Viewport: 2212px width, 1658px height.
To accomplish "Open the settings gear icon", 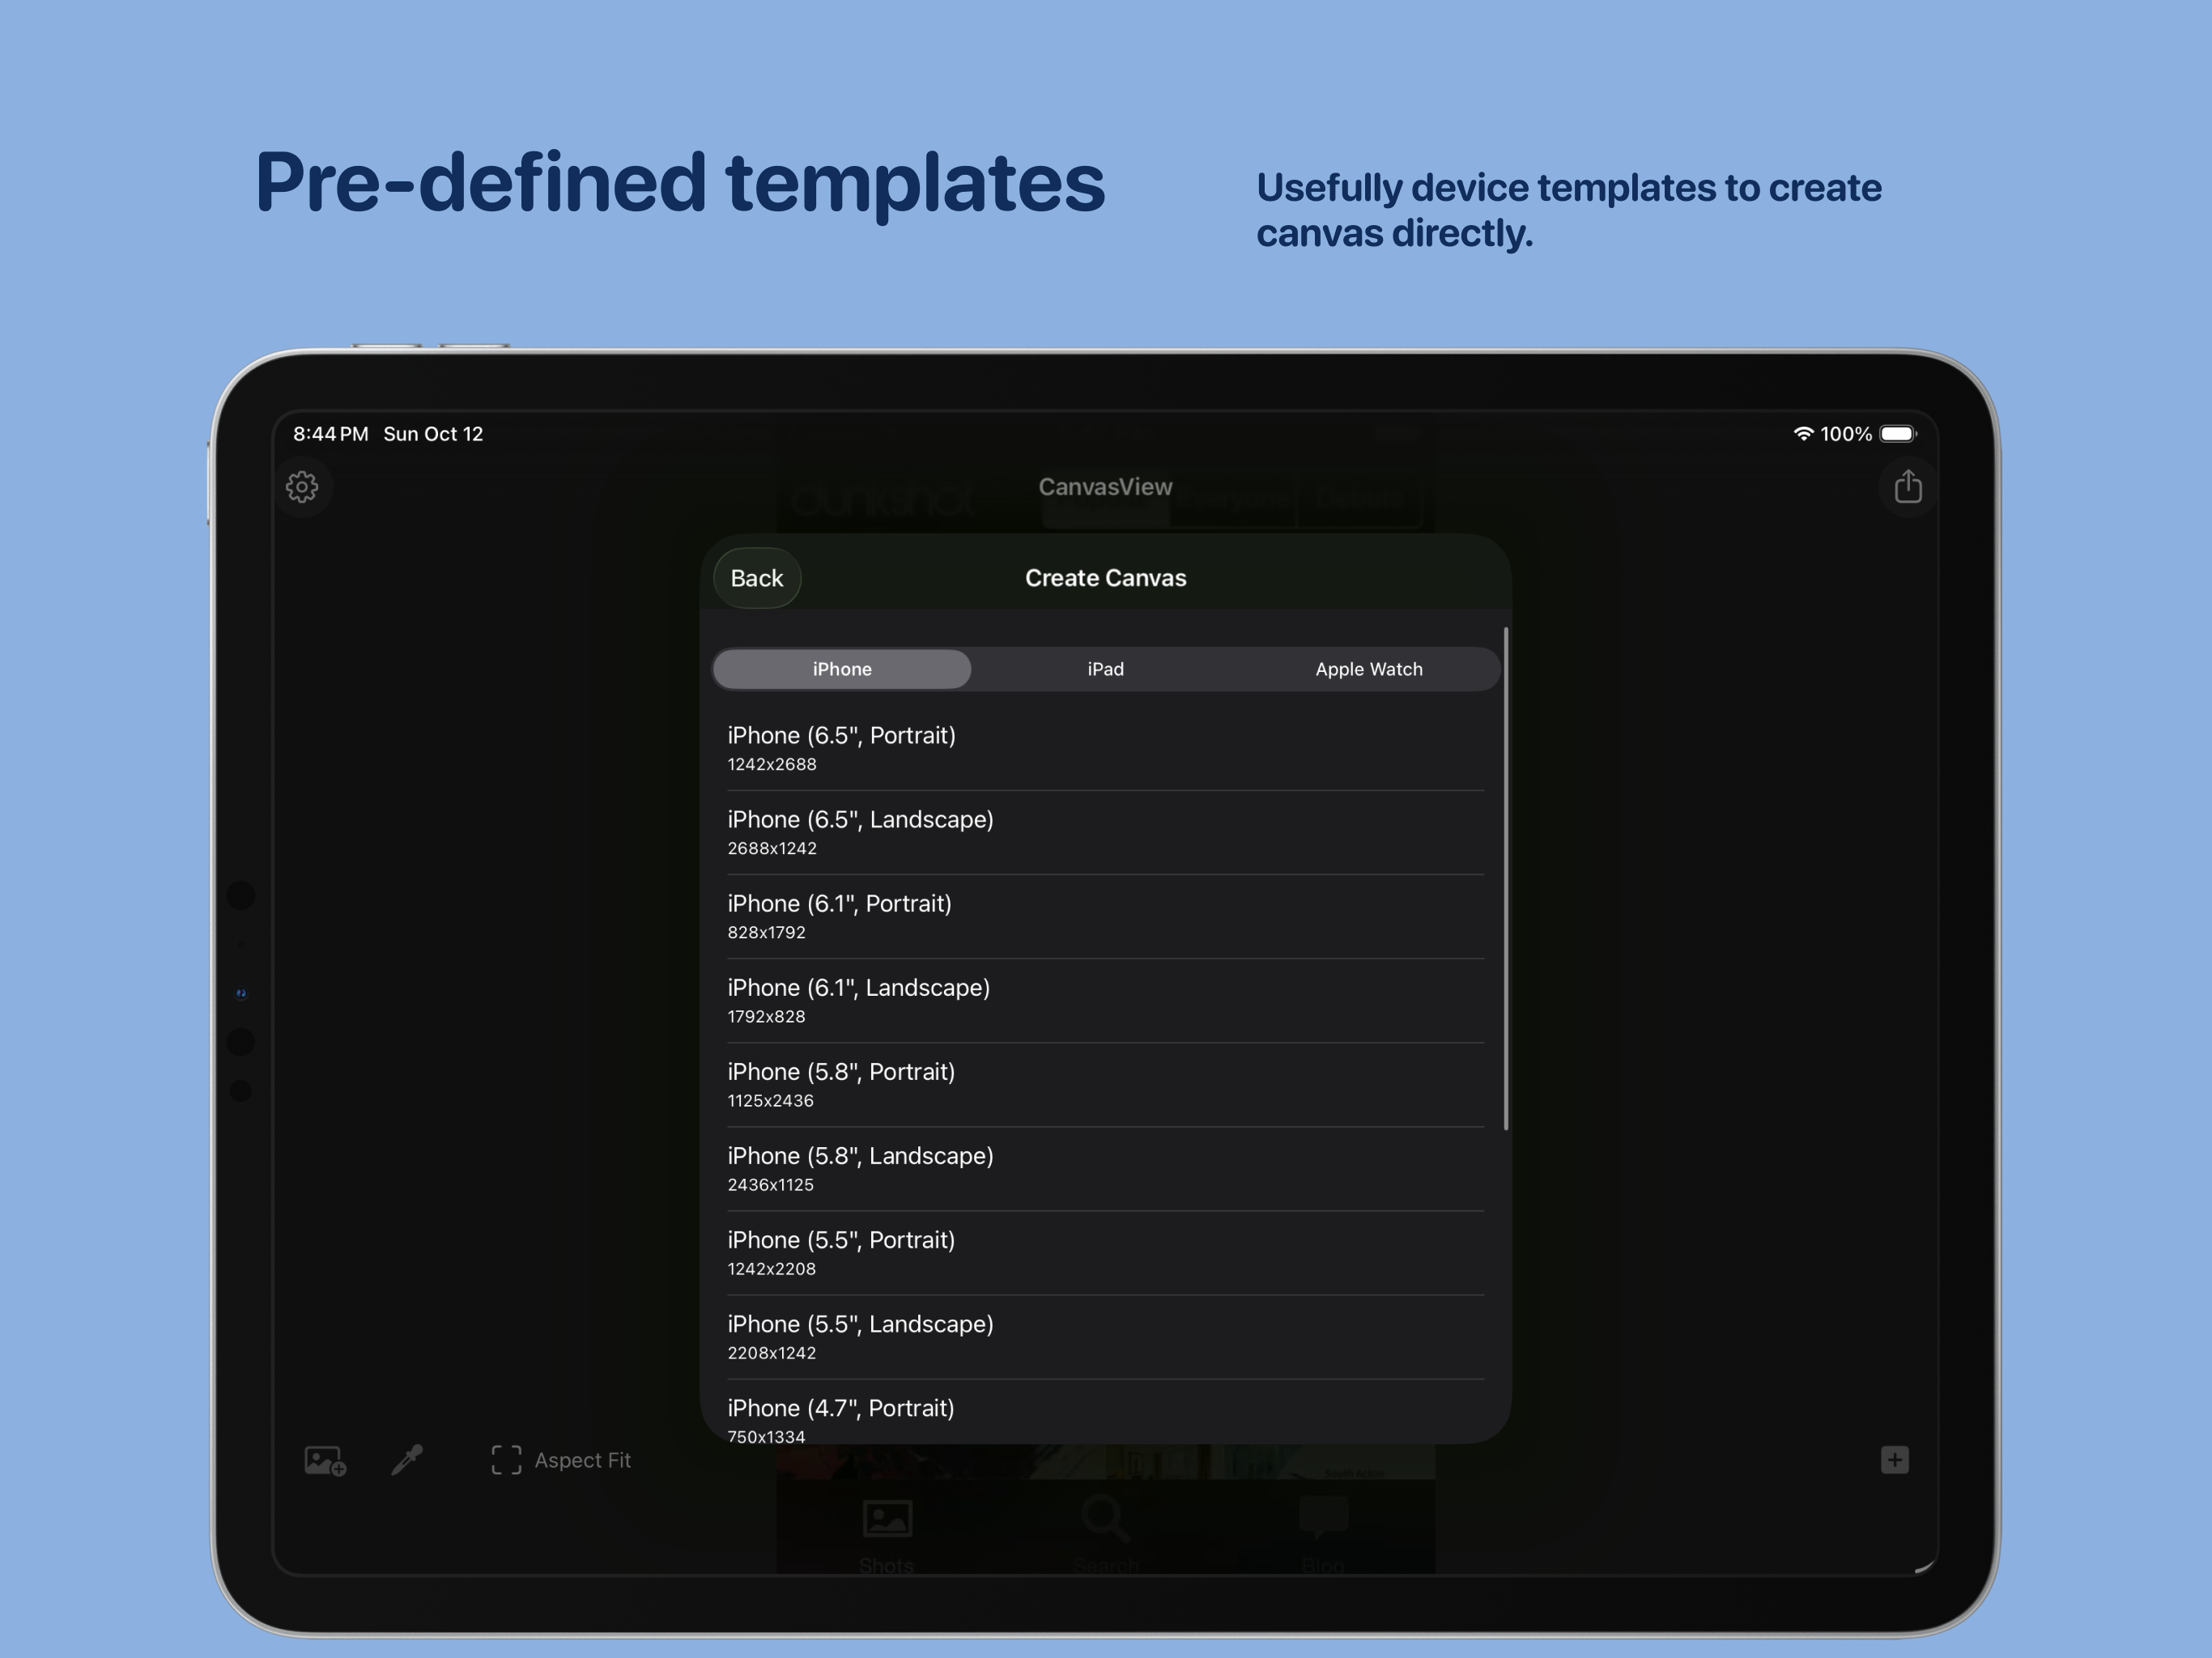I will (x=302, y=487).
